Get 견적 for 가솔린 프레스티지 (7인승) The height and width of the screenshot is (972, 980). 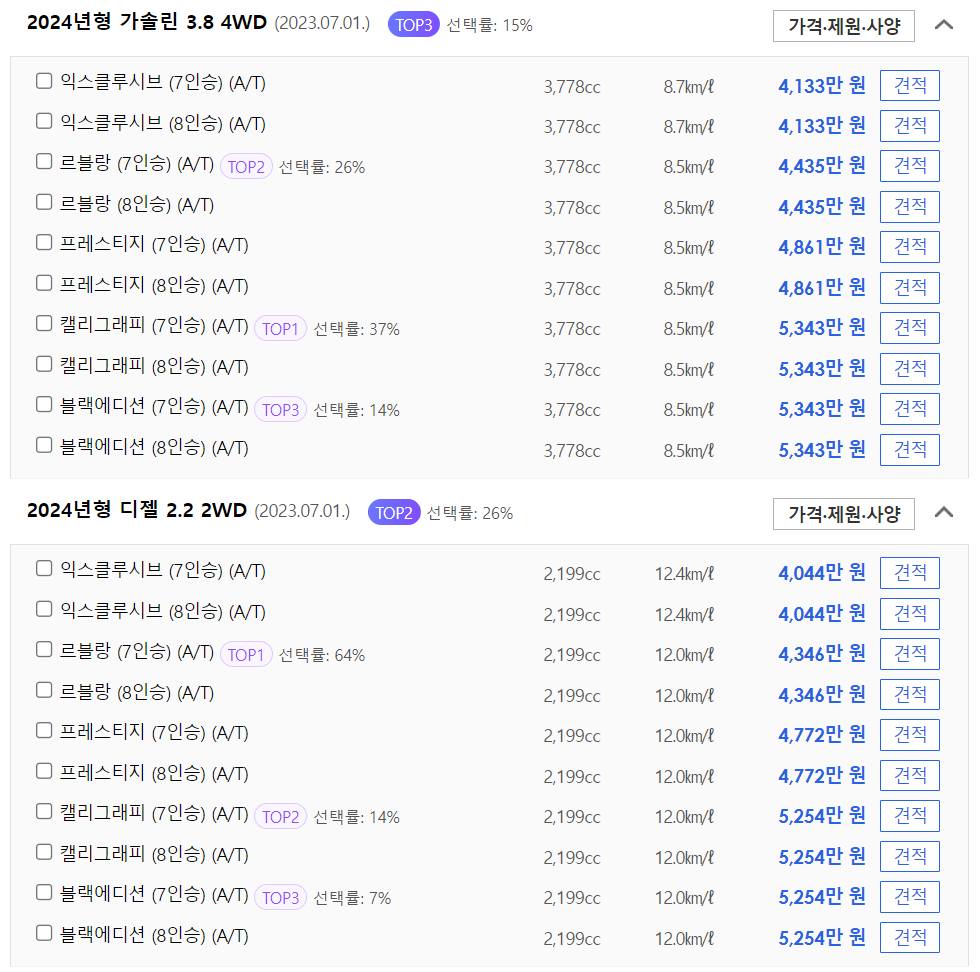pos(909,247)
